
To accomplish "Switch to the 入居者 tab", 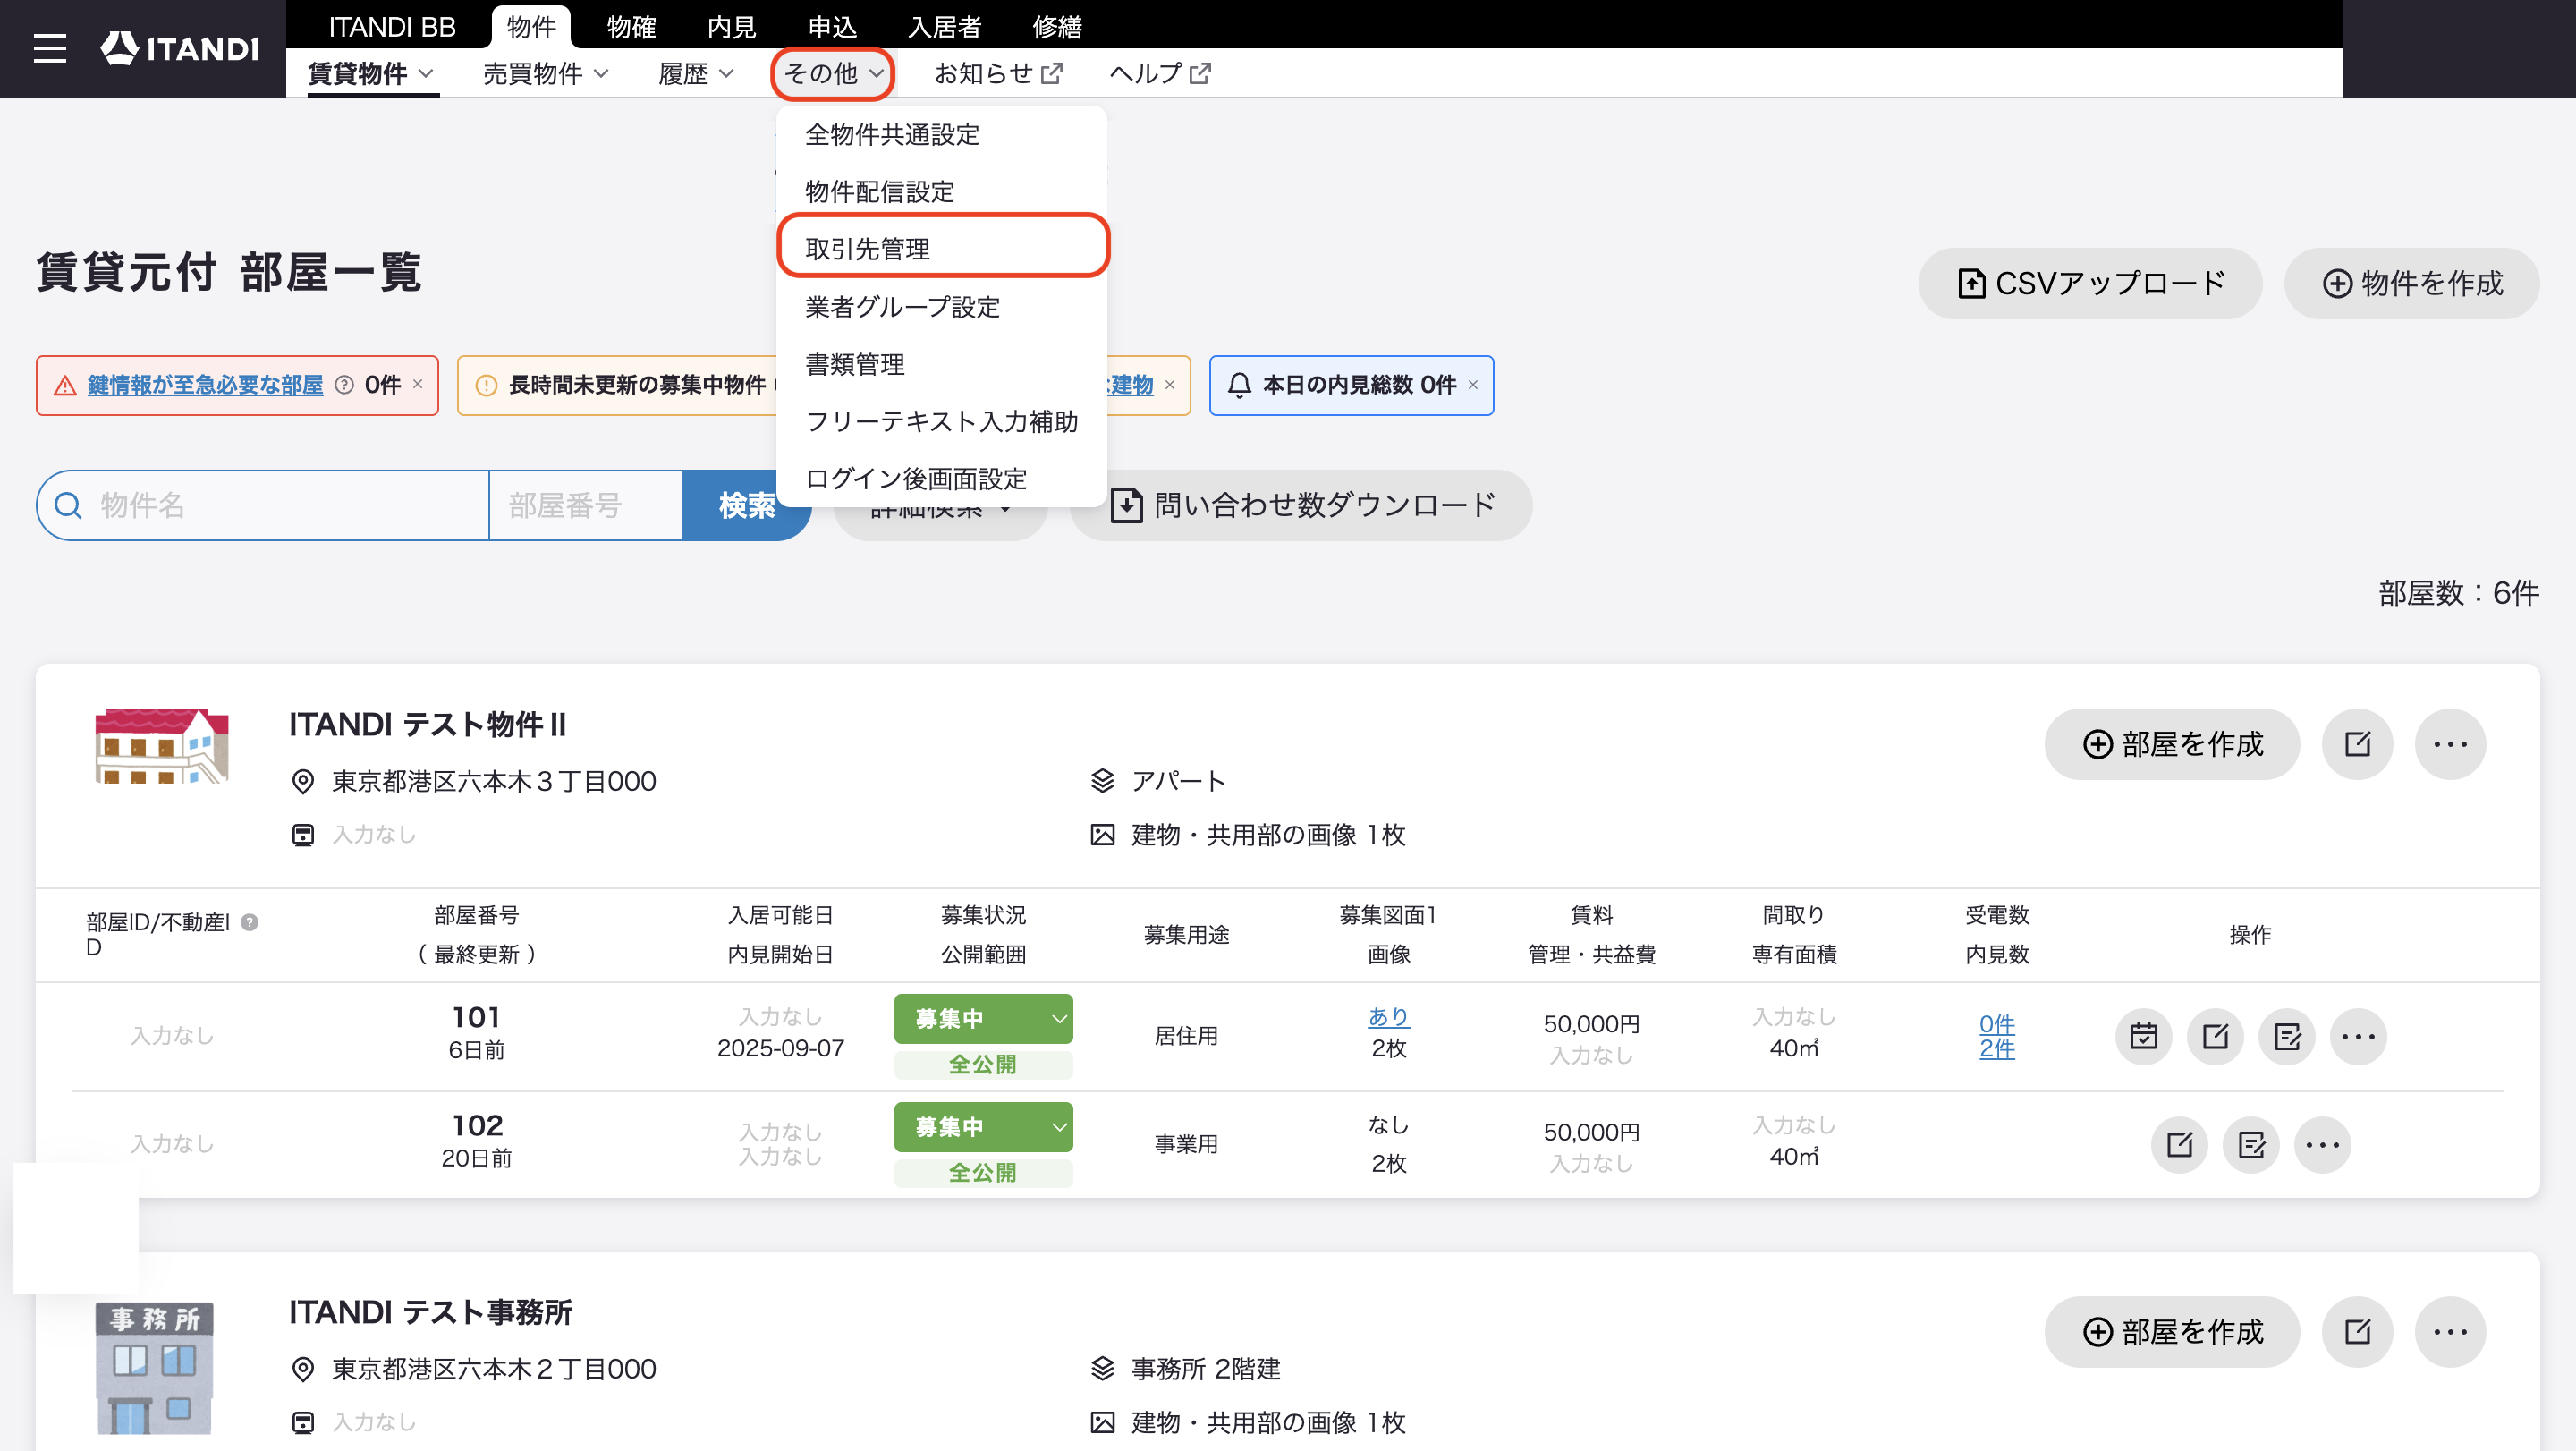I will tap(944, 27).
